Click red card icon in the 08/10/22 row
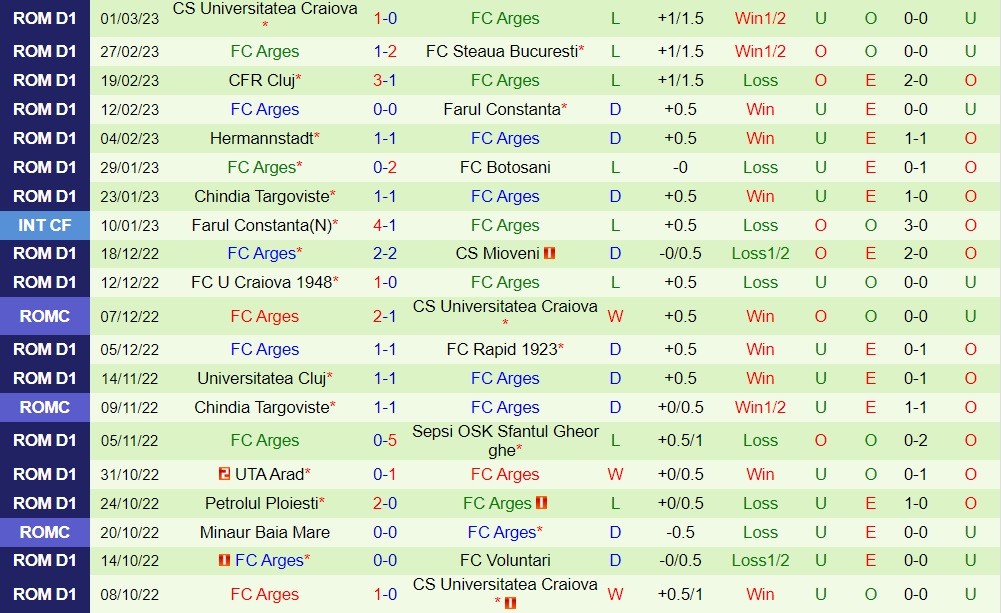 (509, 603)
